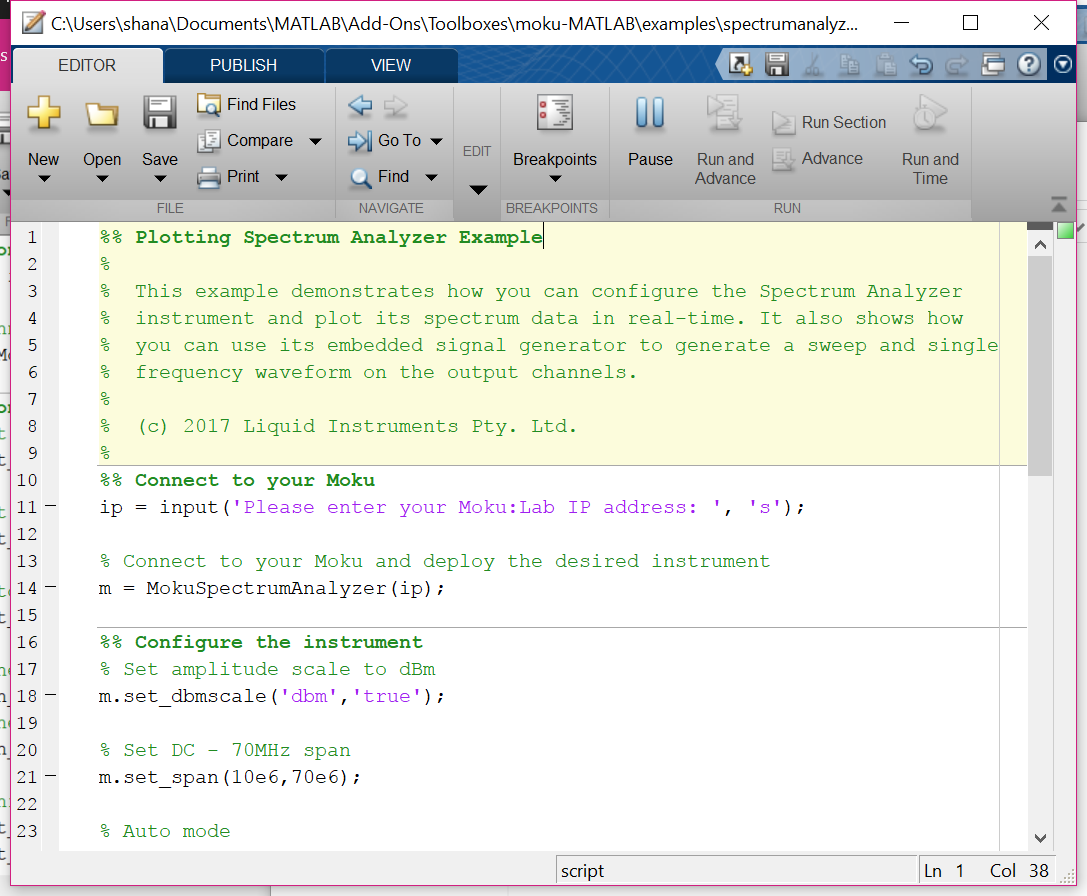1087x896 pixels.
Task: Pause the running script
Action: (x=650, y=132)
